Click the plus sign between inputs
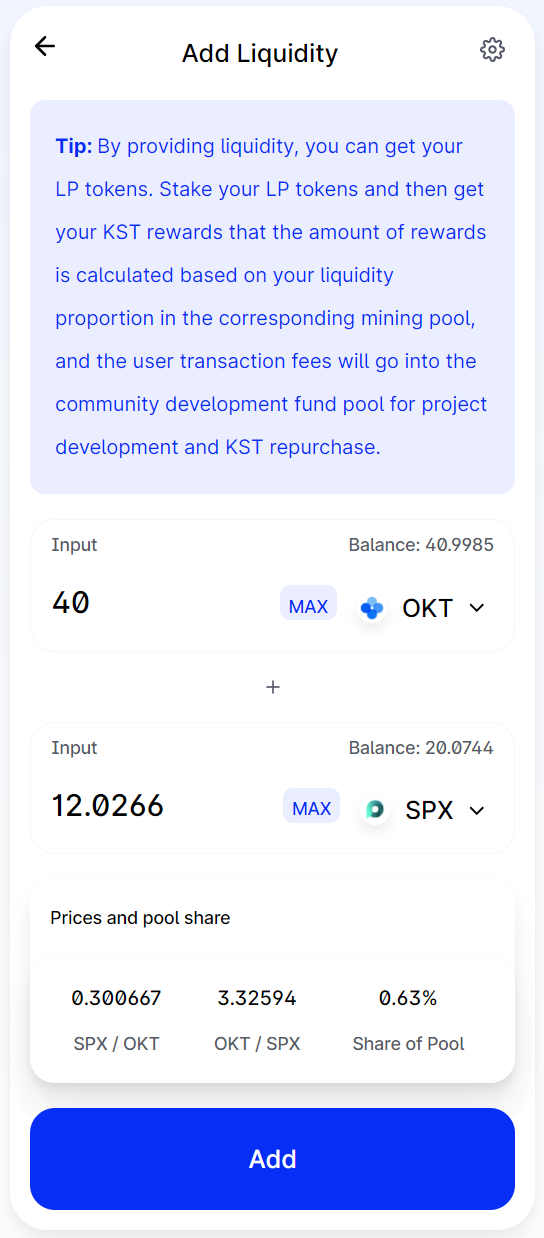The width and height of the screenshot is (544, 1238). coord(272,687)
